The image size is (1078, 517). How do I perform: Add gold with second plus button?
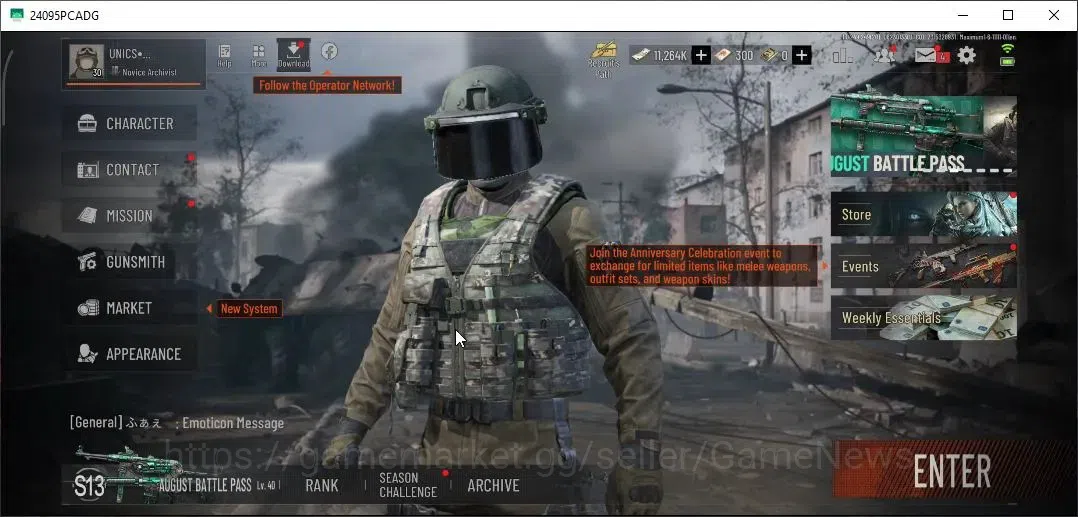(802, 56)
